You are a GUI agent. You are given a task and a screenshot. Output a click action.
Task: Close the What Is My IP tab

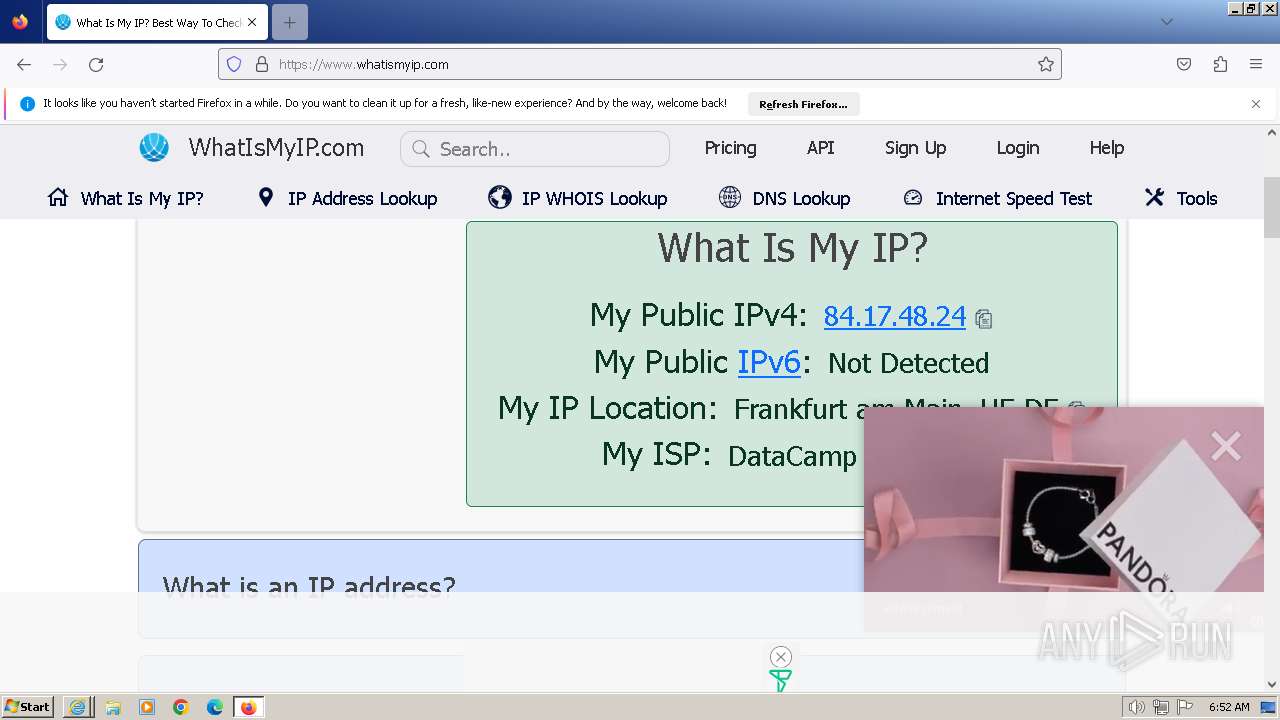click(252, 22)
